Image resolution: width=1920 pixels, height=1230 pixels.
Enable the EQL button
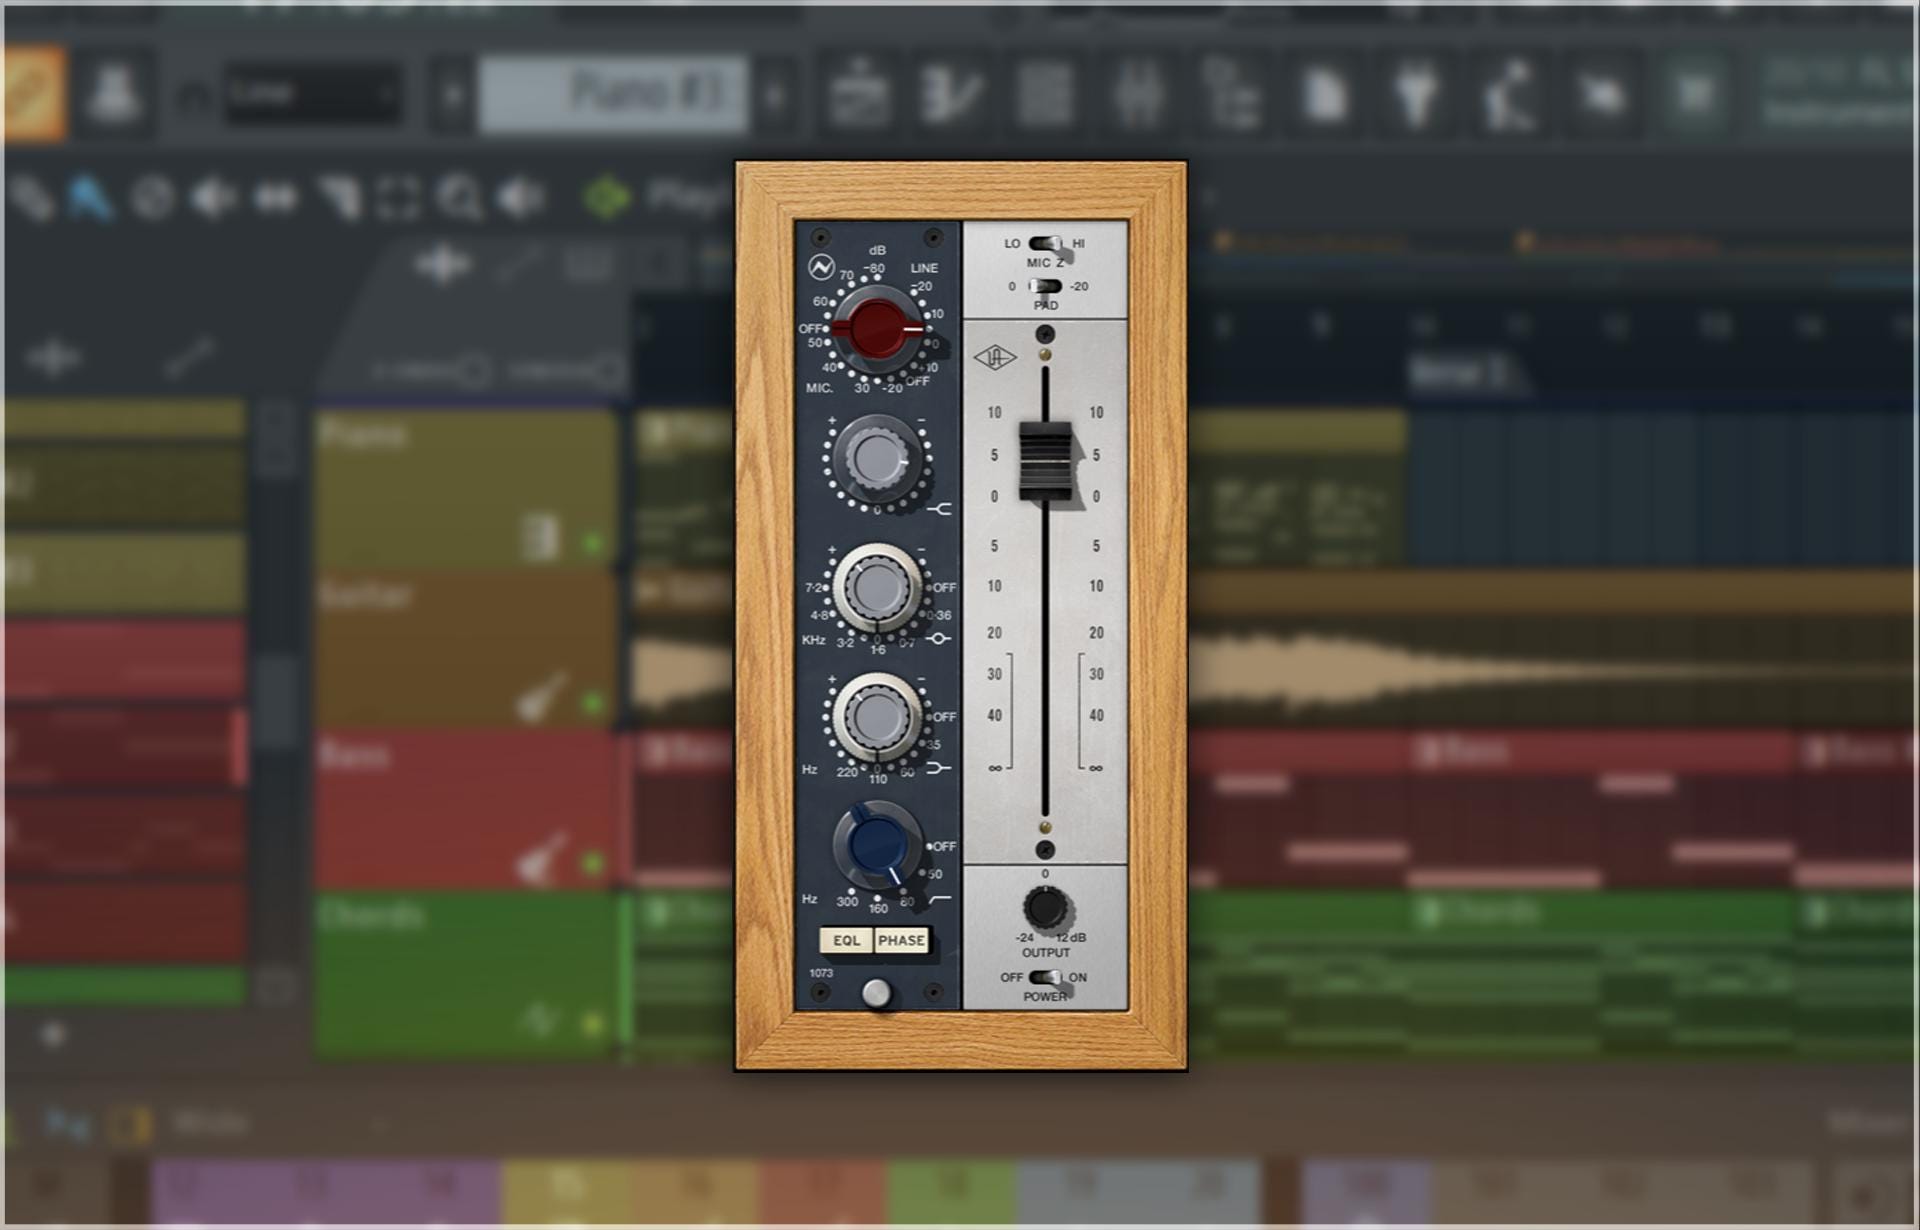846,940
